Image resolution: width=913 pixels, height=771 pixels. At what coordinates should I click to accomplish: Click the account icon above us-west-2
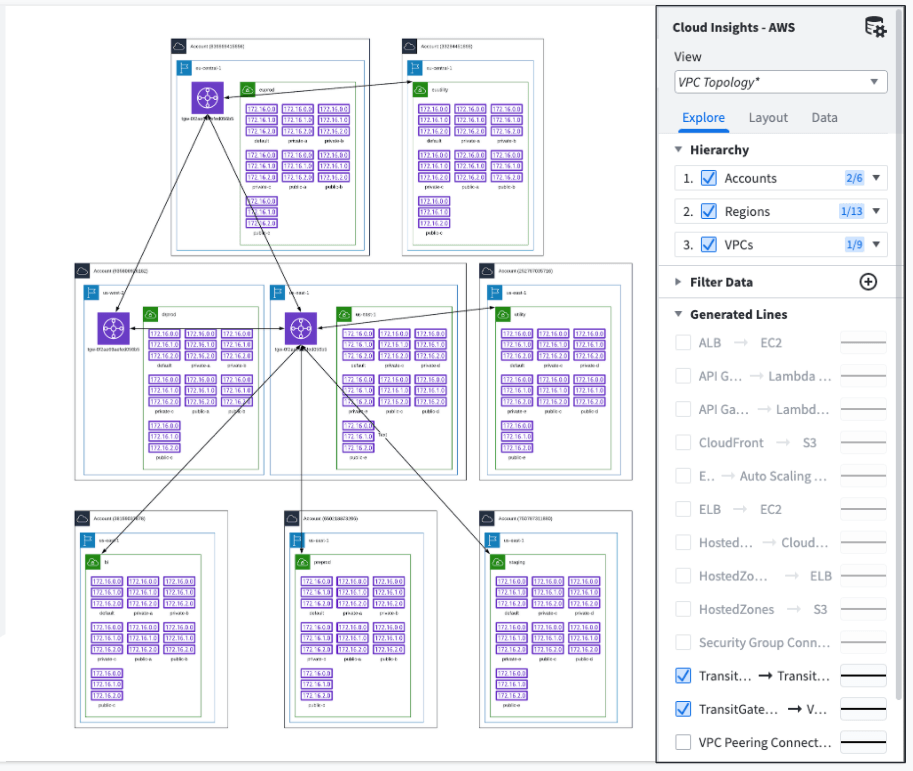[x=82, y=271]
